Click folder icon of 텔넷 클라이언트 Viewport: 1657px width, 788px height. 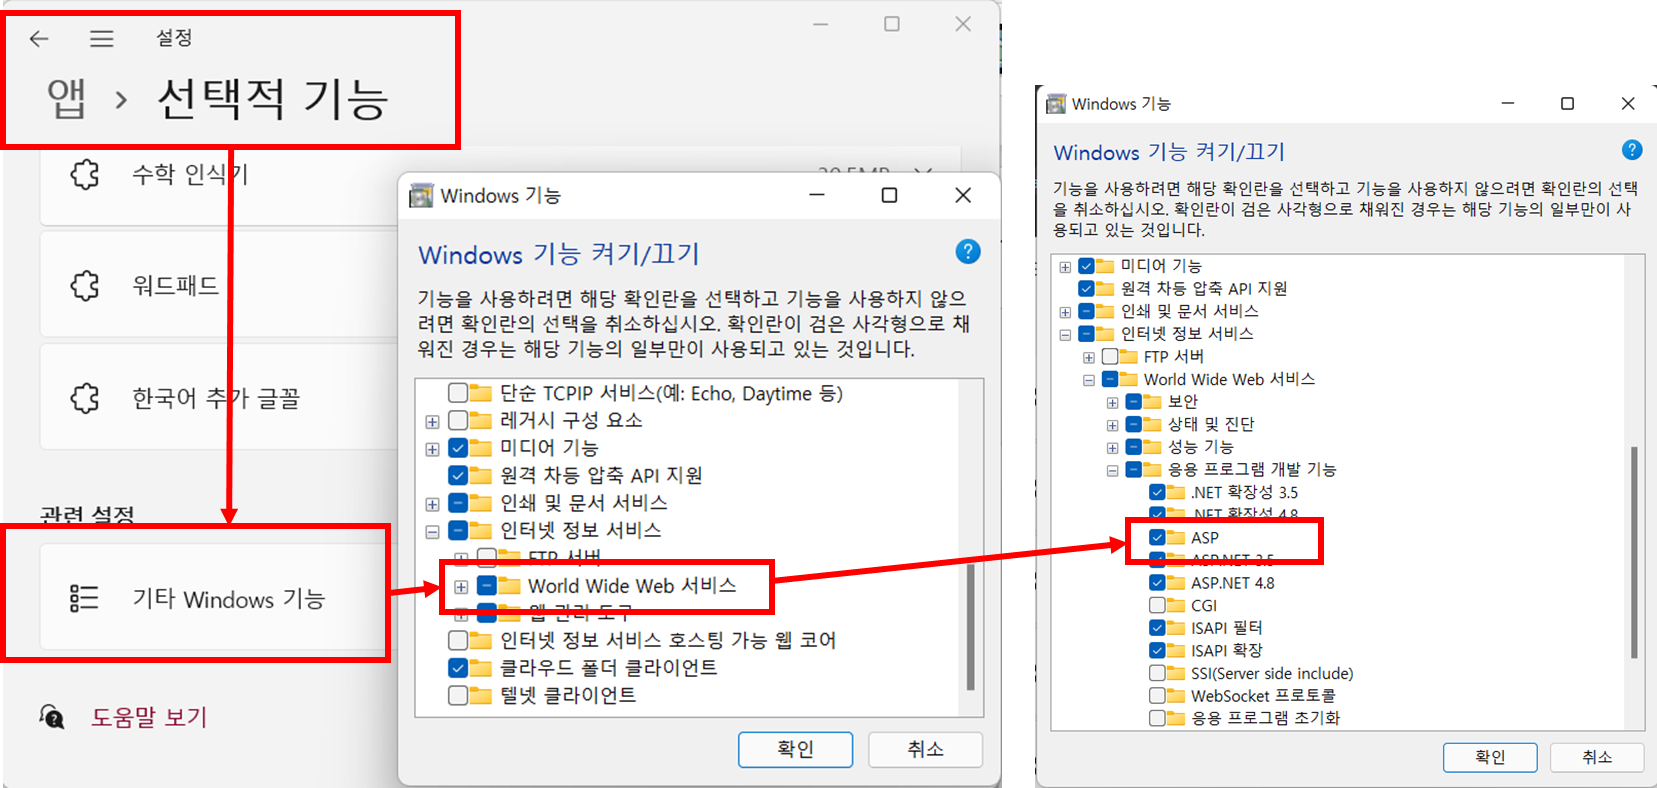point(480,695)
